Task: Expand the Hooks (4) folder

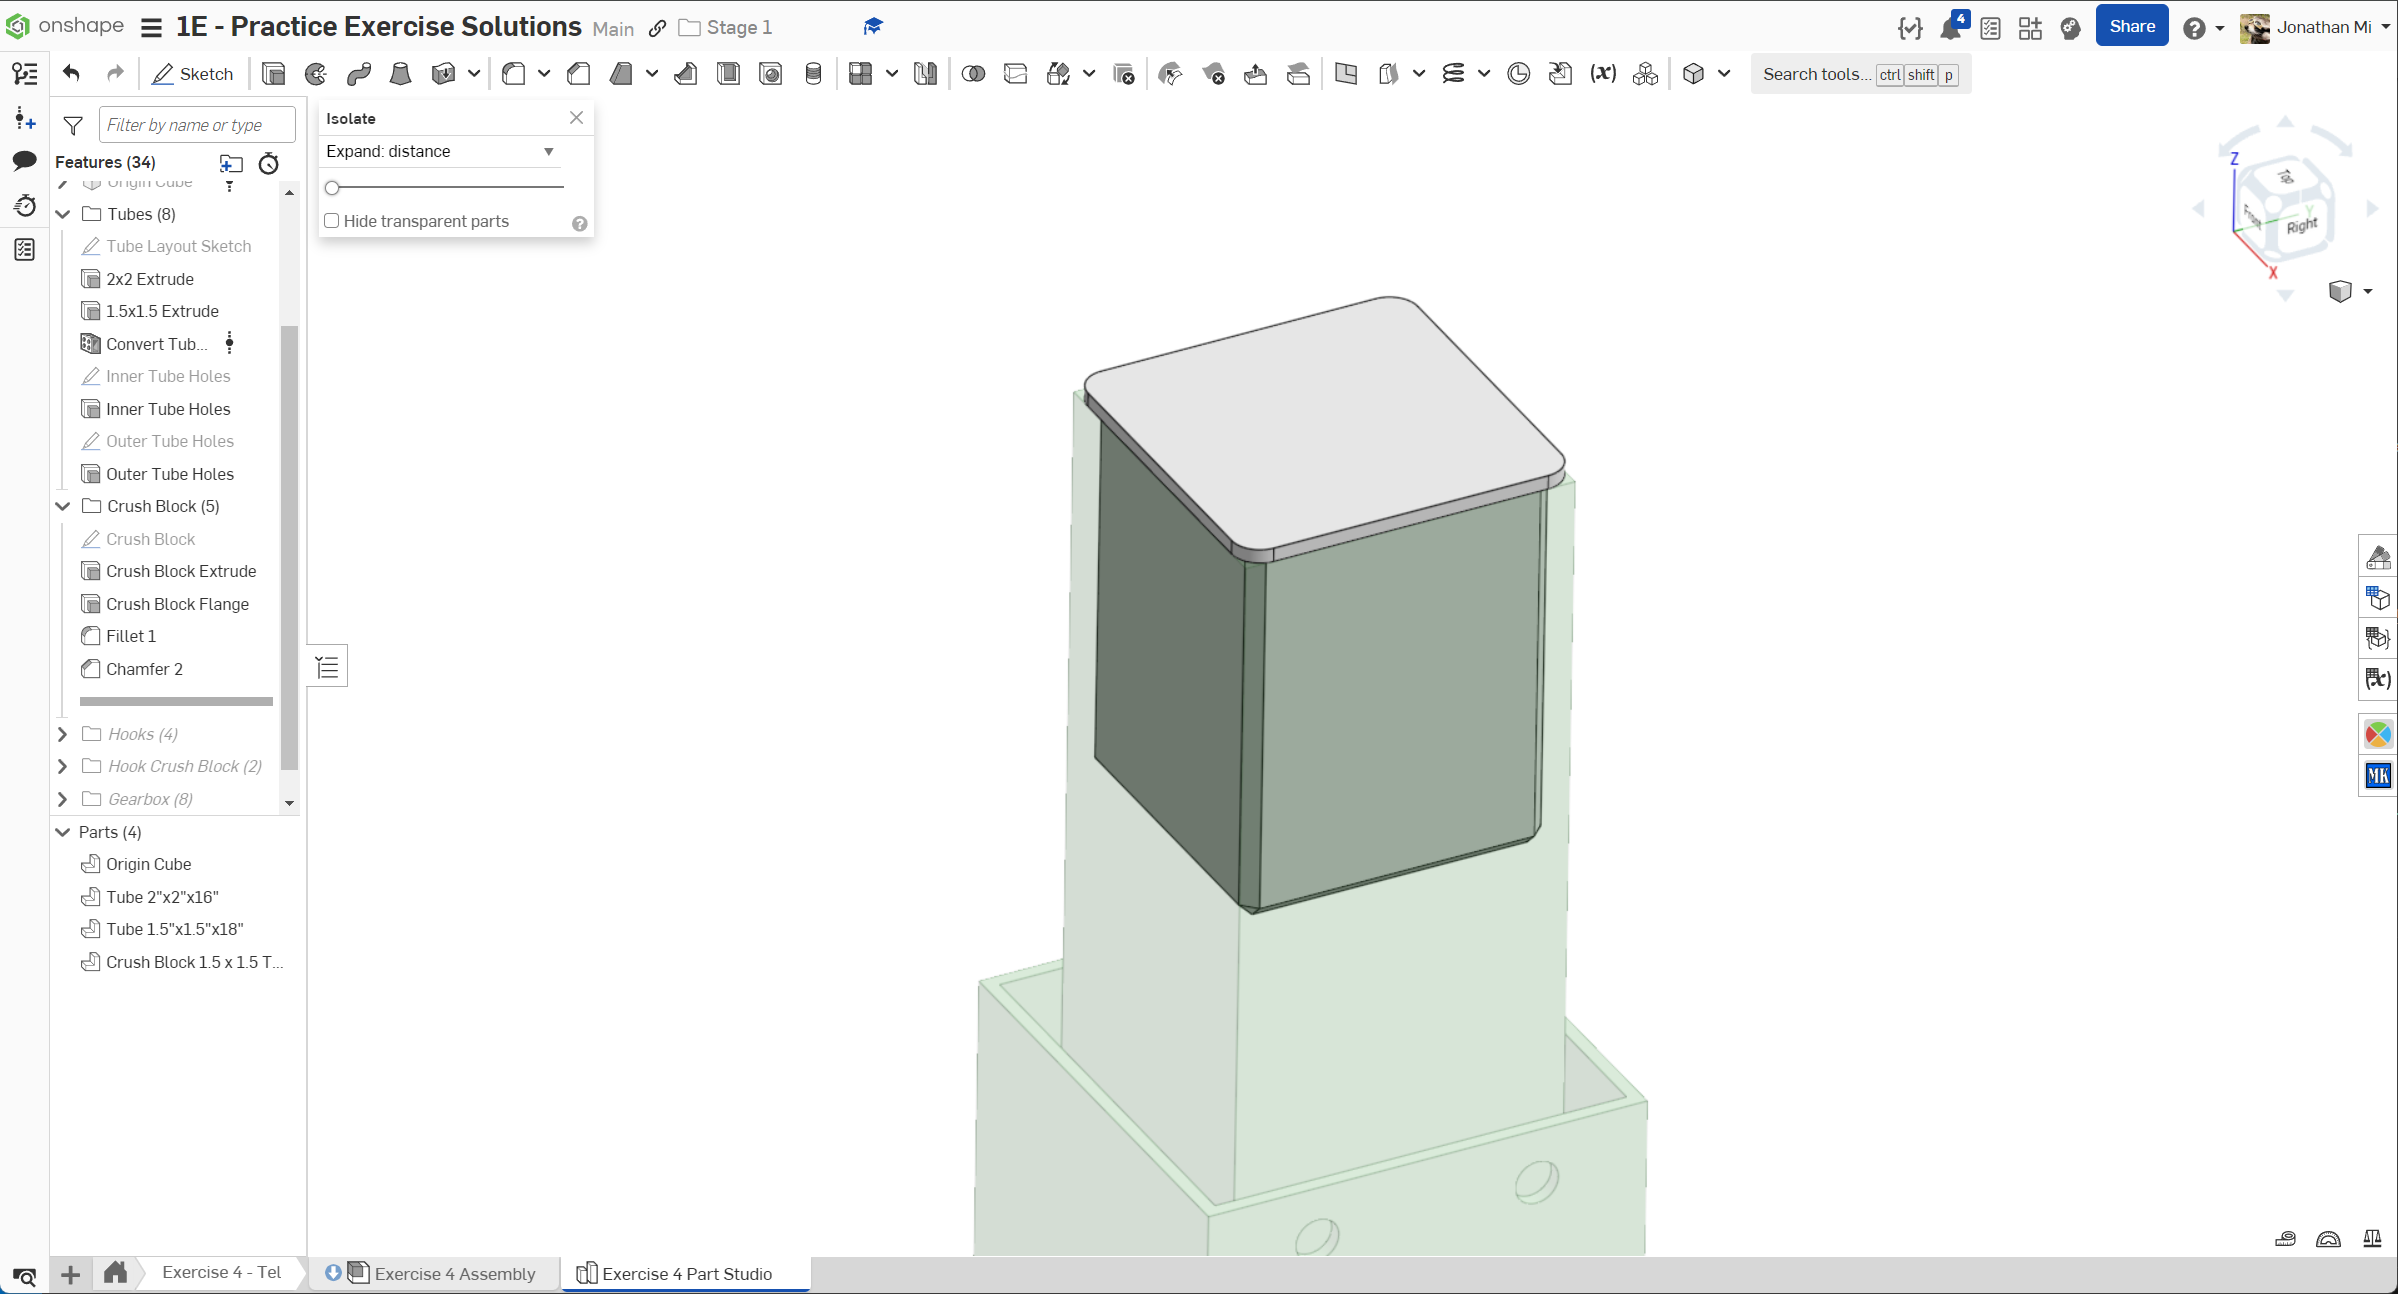Action: (63, 734)
